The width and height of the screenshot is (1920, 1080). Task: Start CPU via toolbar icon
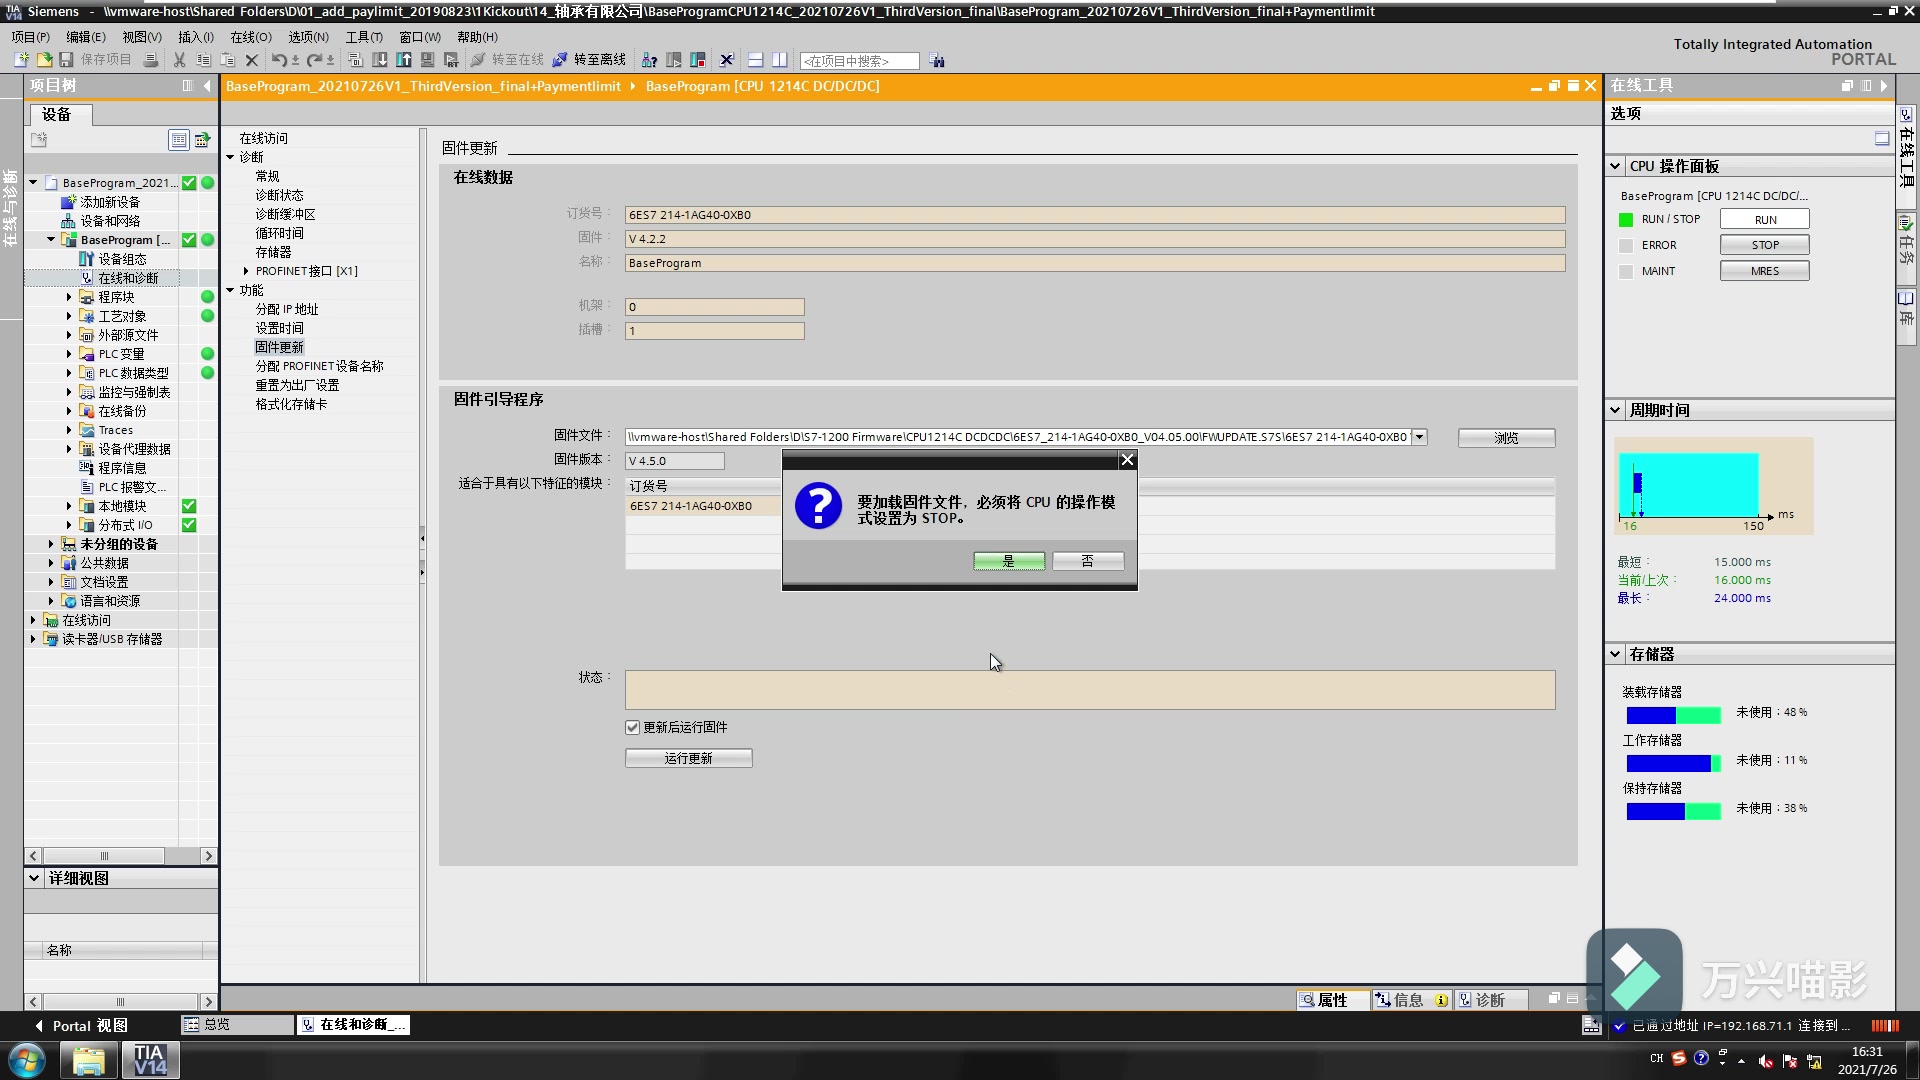pyautogui.click(x=674, y=60)
